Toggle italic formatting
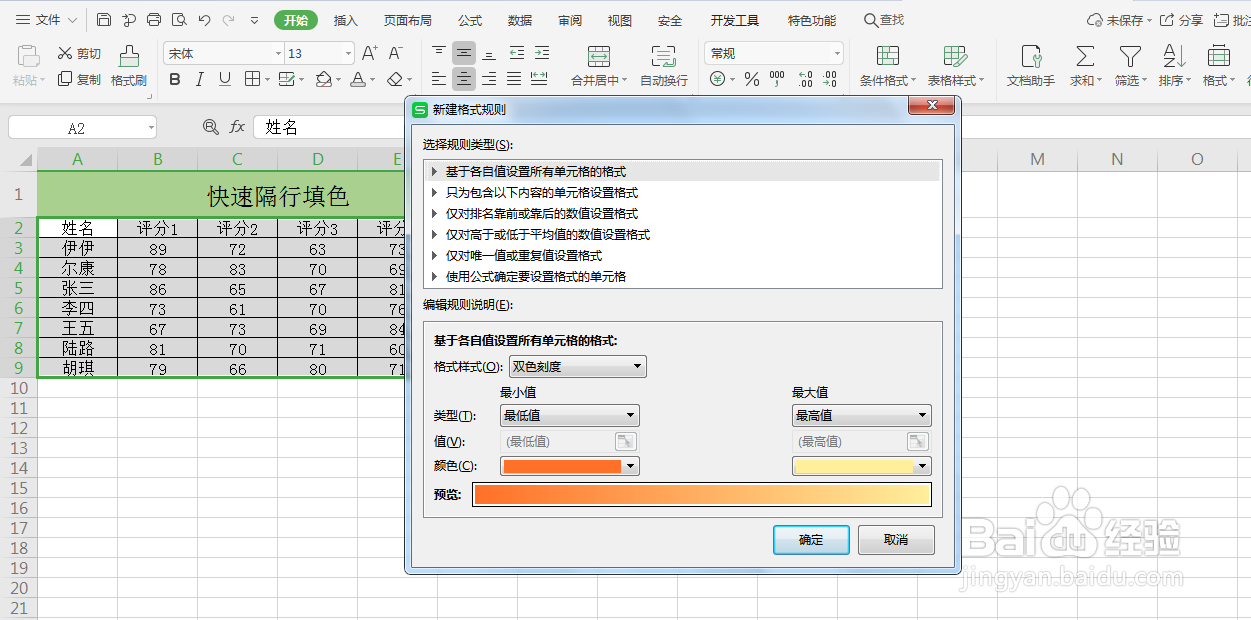The image size is (1251, 620). pyautogui.click(x=199, y=78)
